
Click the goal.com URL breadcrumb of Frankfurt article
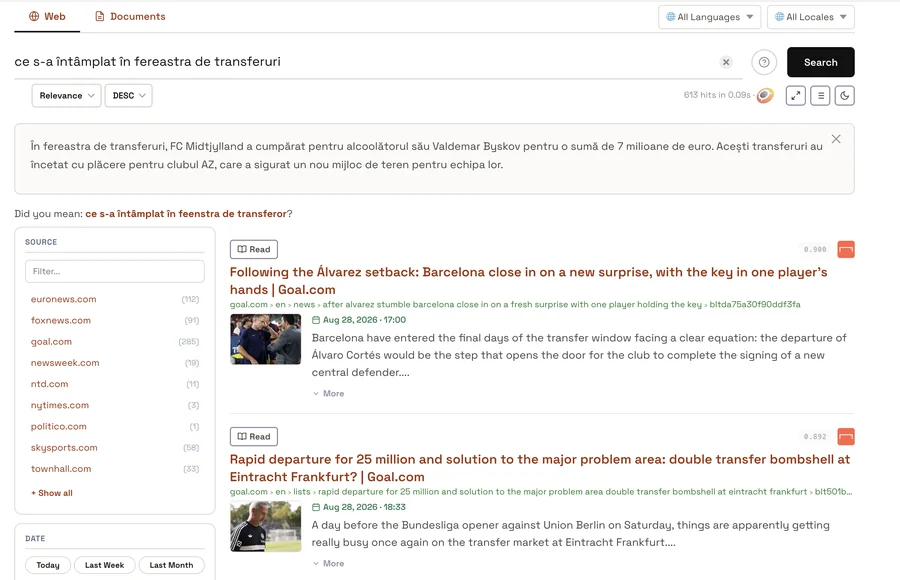541,492
